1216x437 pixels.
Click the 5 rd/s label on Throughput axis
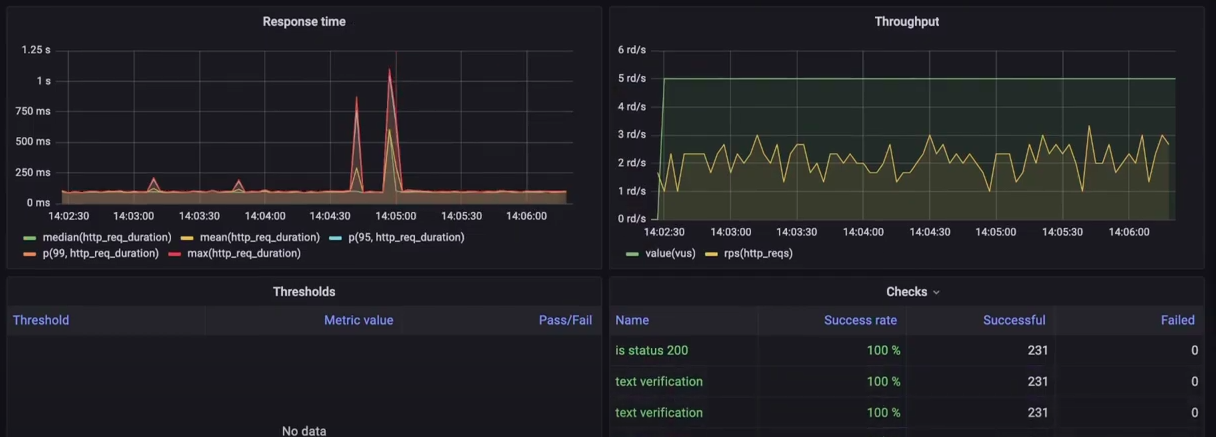[632, 78]
